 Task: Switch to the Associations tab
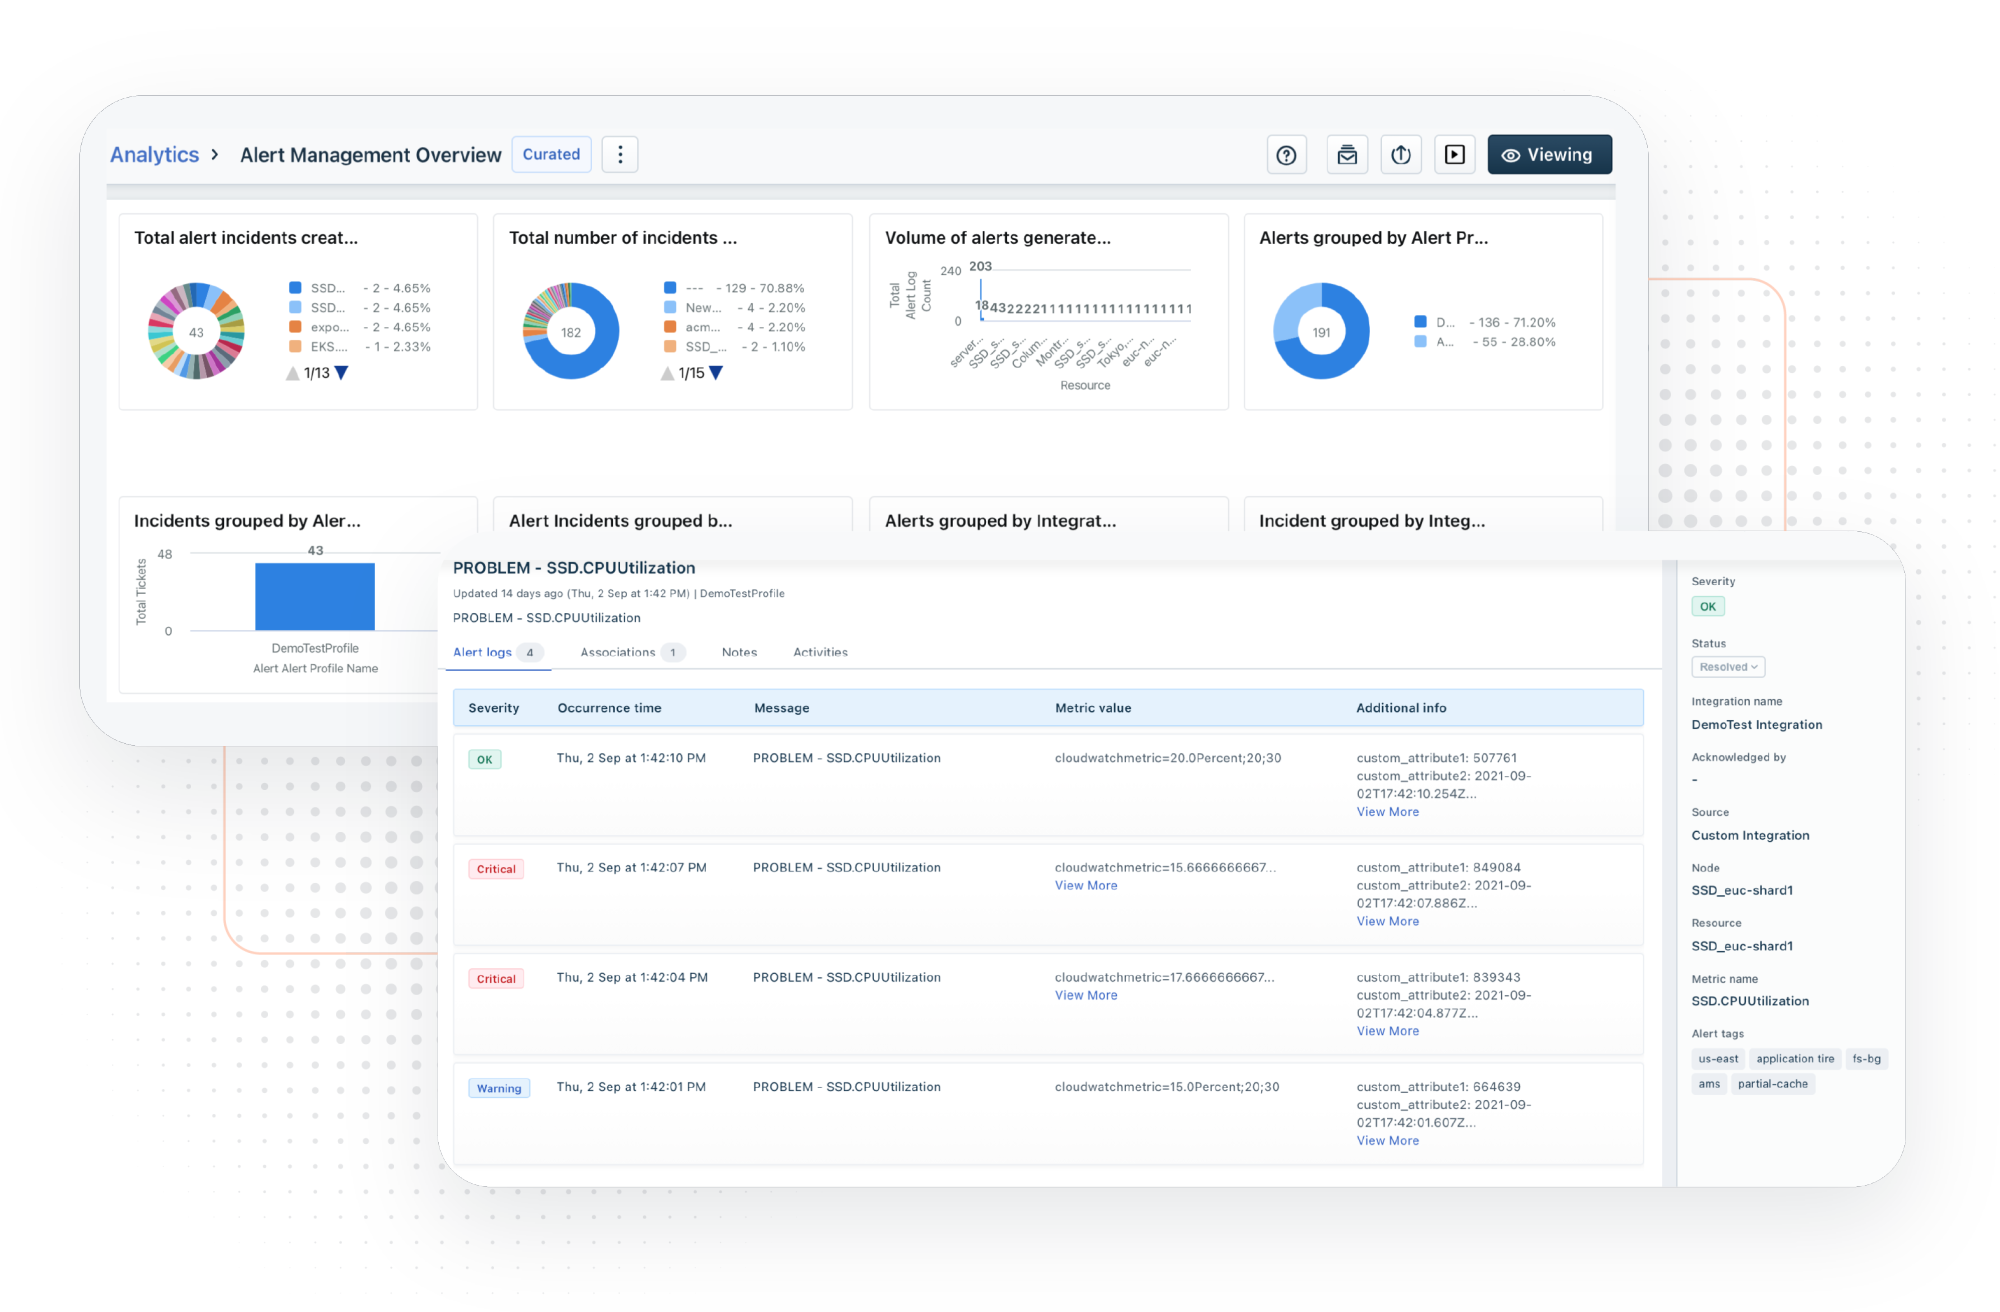[620, 652]
